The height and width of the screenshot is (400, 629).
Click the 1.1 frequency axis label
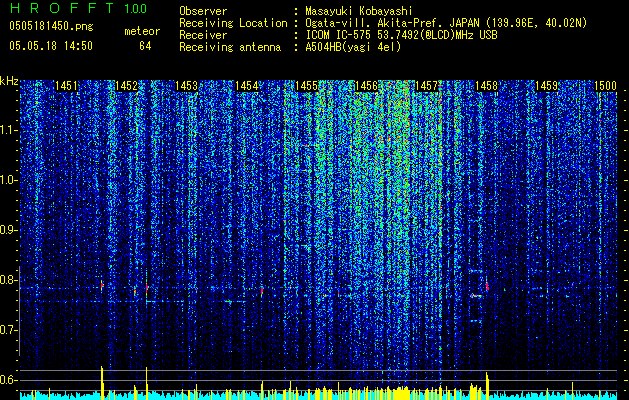coord(9,130)
